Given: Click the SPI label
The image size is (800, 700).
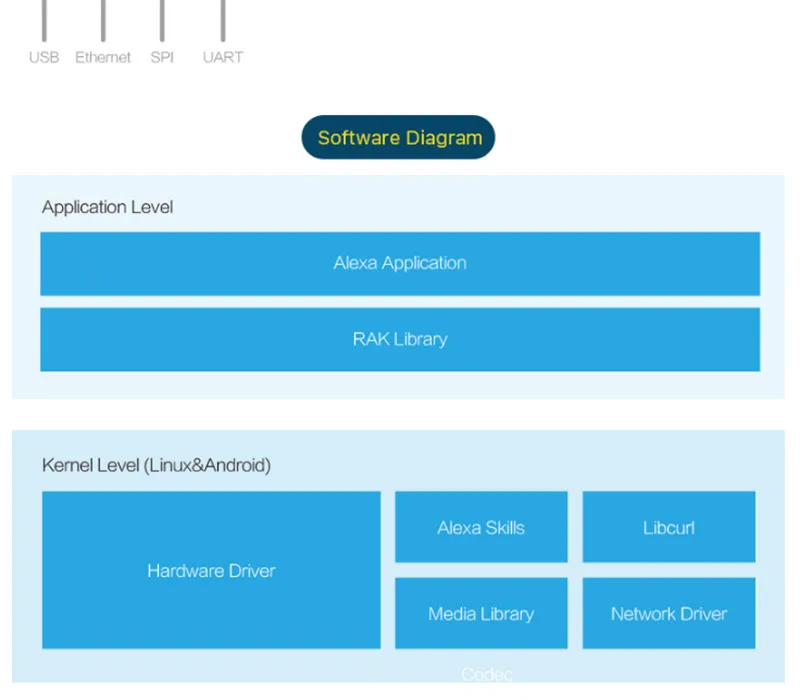Looking at the screenshot, I should [x=162, y=57].
